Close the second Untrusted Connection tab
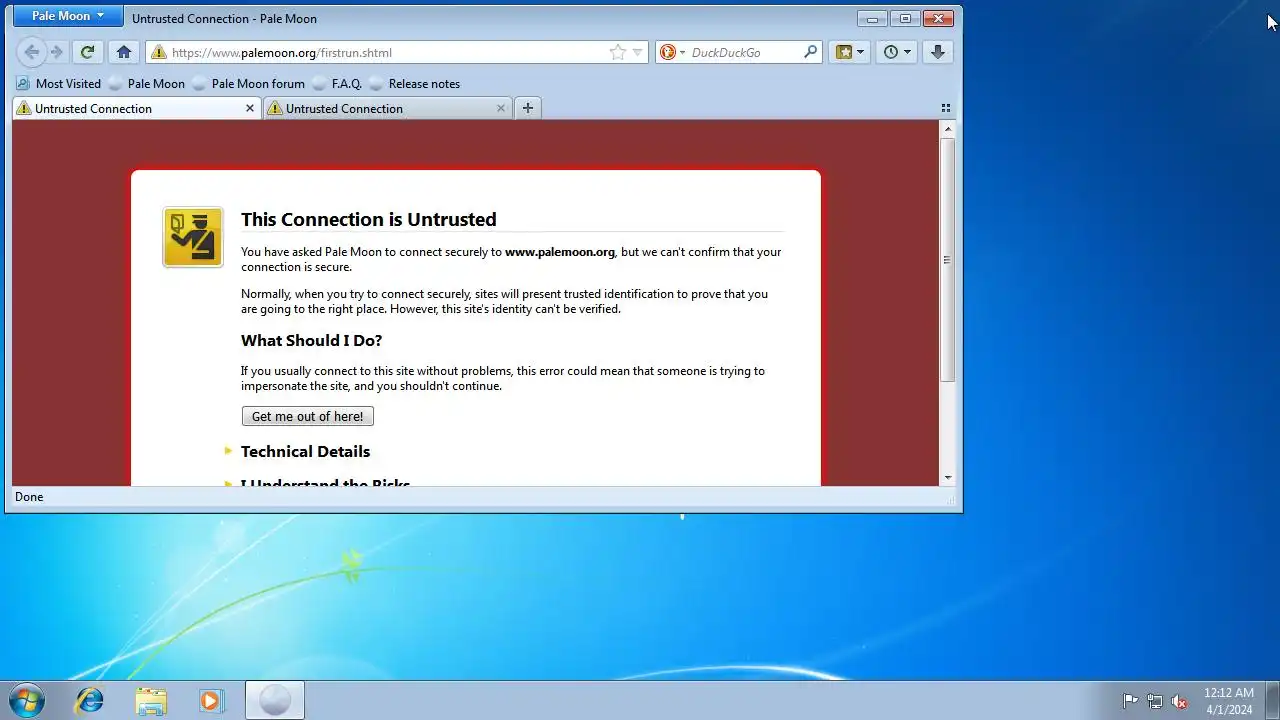The image size is (1280, 720). (501, 108)
